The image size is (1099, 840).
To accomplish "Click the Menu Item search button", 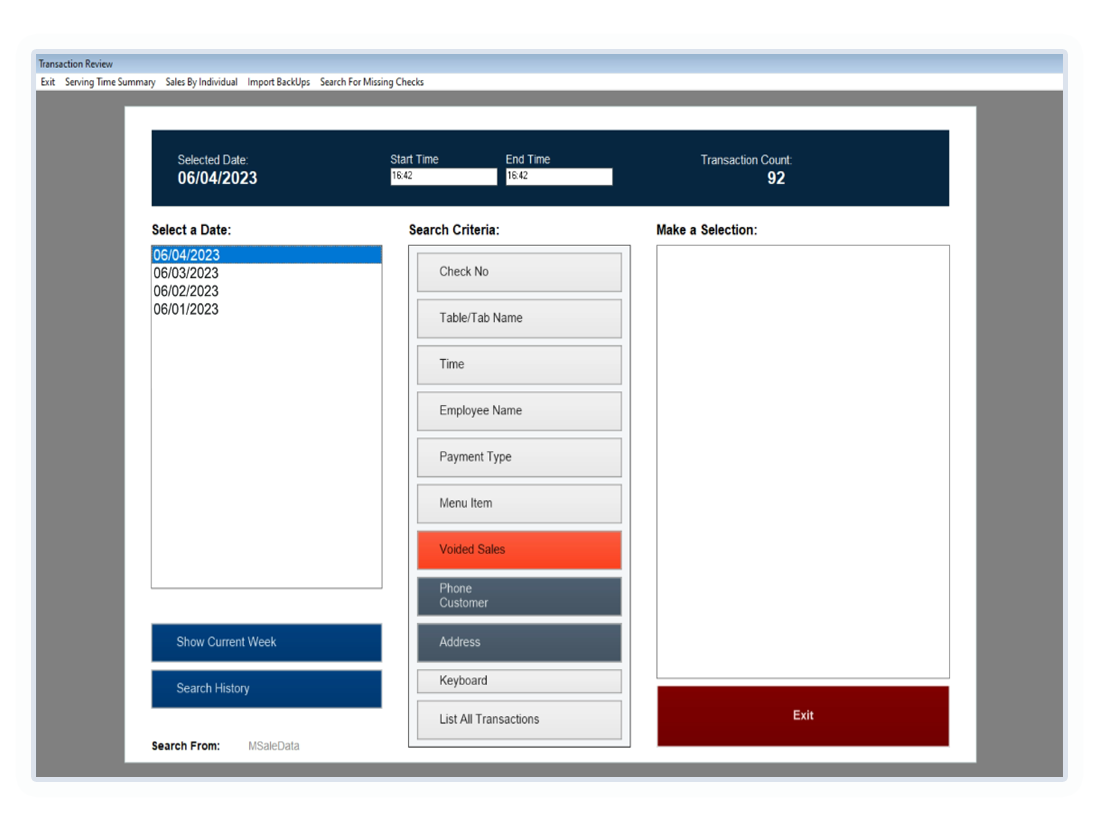I will tap(519, 503).
